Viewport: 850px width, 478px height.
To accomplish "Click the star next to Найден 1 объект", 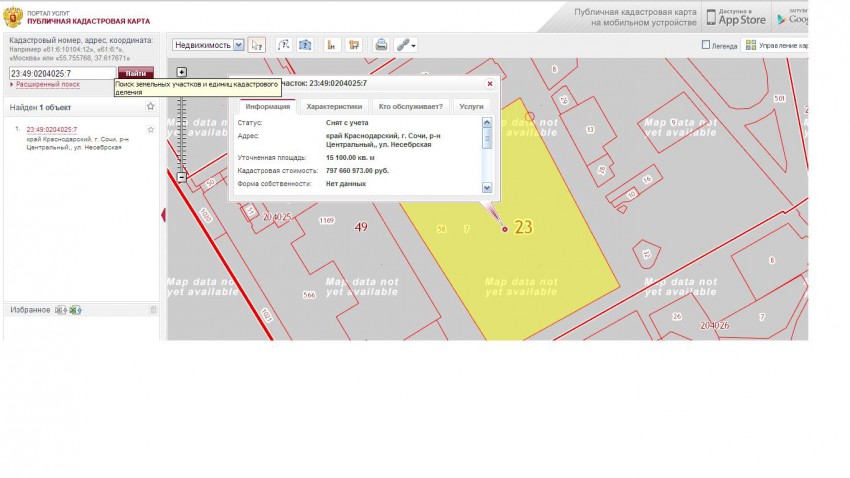I will pos(150,106).
